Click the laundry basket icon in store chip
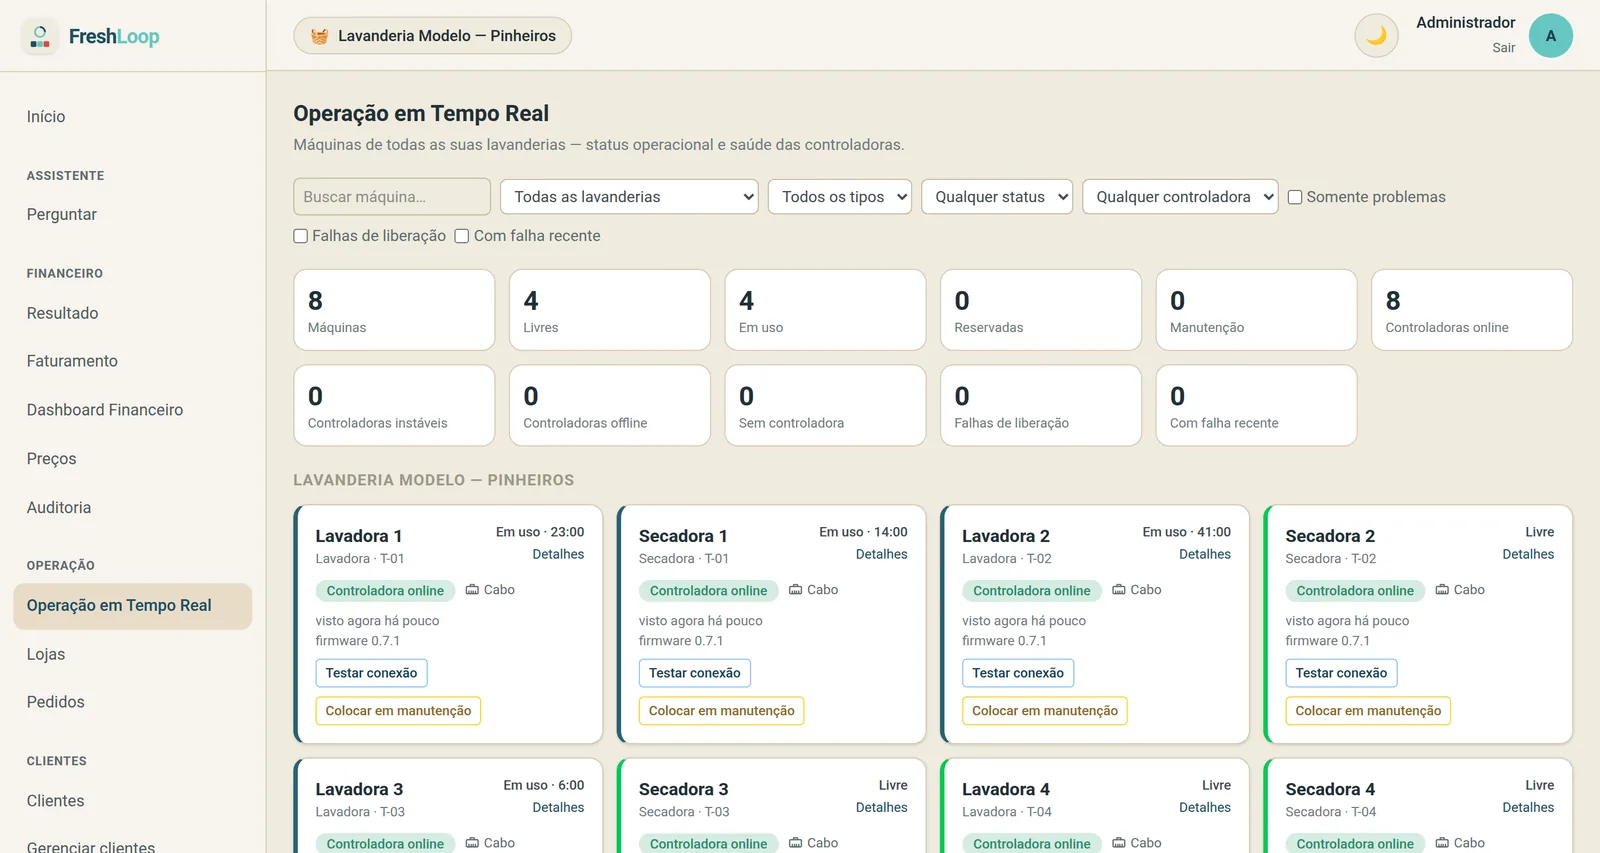This screenshot has height=853, width=1600. (x=319, y=36)
